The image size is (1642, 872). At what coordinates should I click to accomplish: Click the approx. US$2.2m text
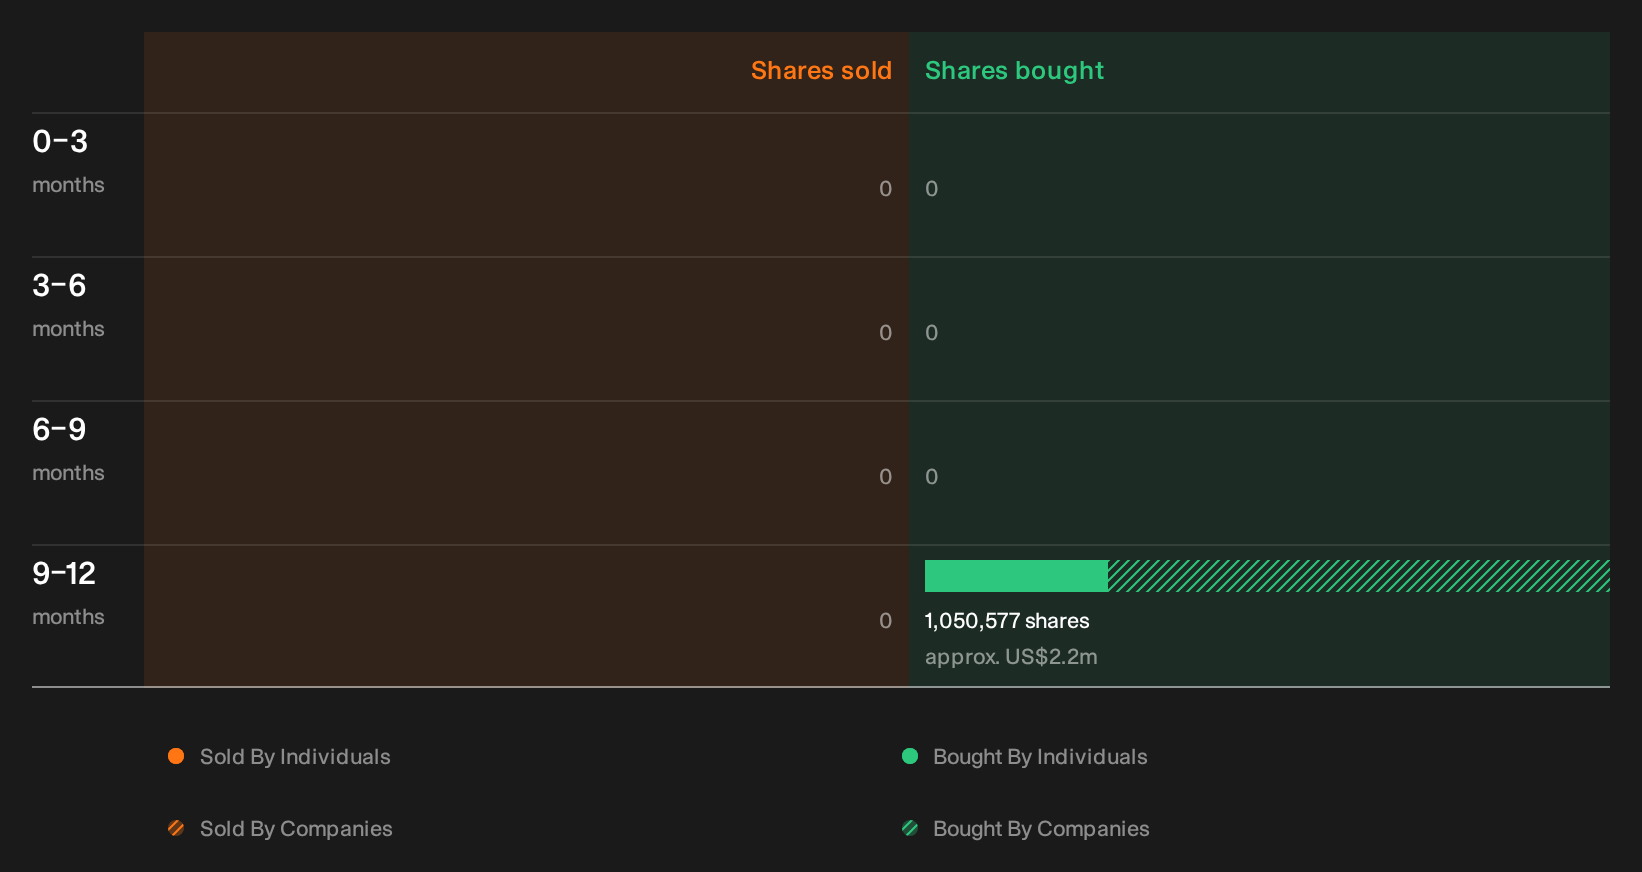[1011, 657]
